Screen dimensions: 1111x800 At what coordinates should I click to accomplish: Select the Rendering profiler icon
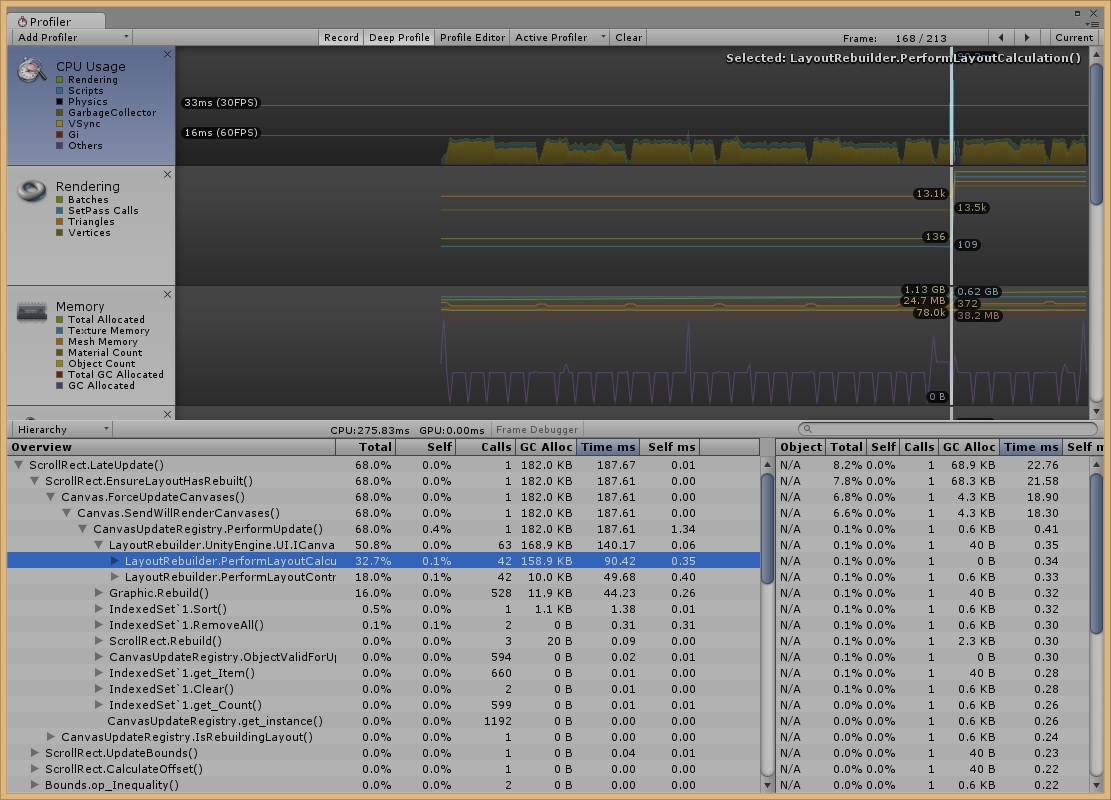pos(32,191)
